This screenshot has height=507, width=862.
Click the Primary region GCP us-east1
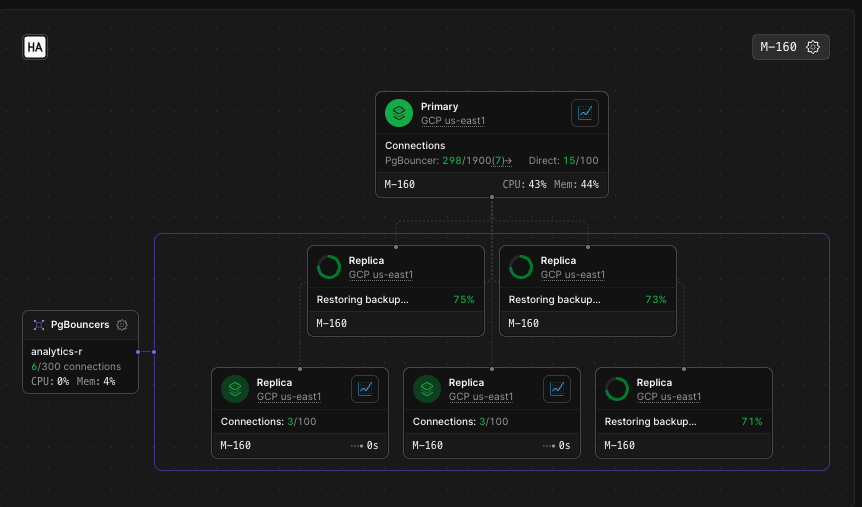click(452, 120)
